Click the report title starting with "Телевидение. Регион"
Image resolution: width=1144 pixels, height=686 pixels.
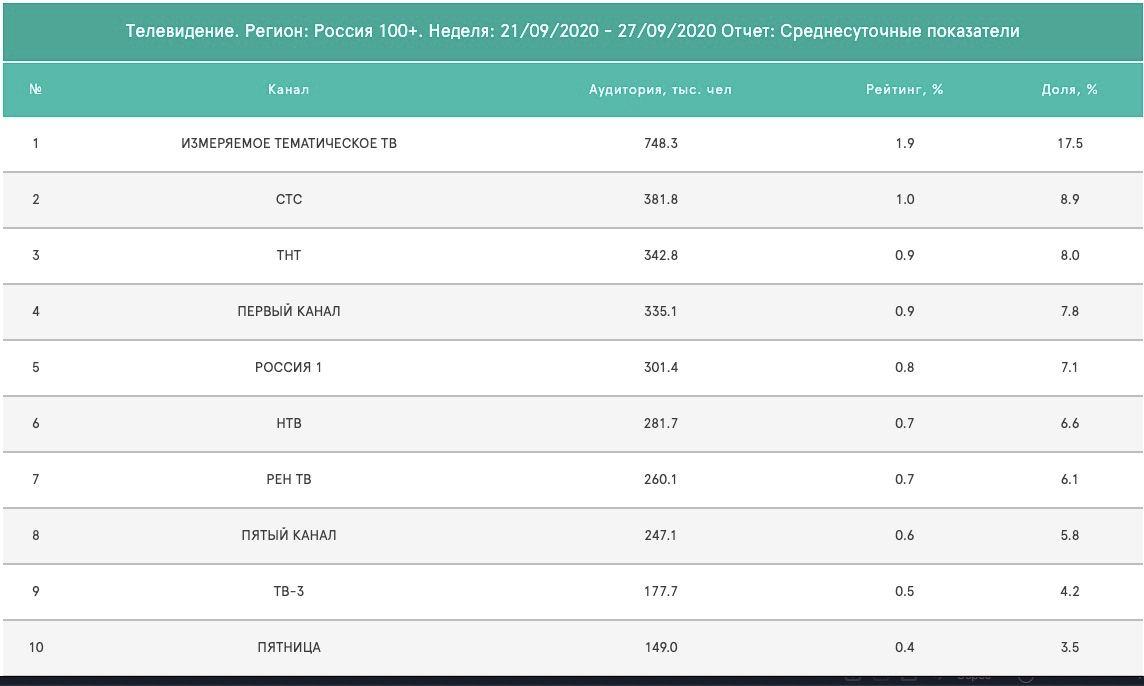[x=573, y=31]
